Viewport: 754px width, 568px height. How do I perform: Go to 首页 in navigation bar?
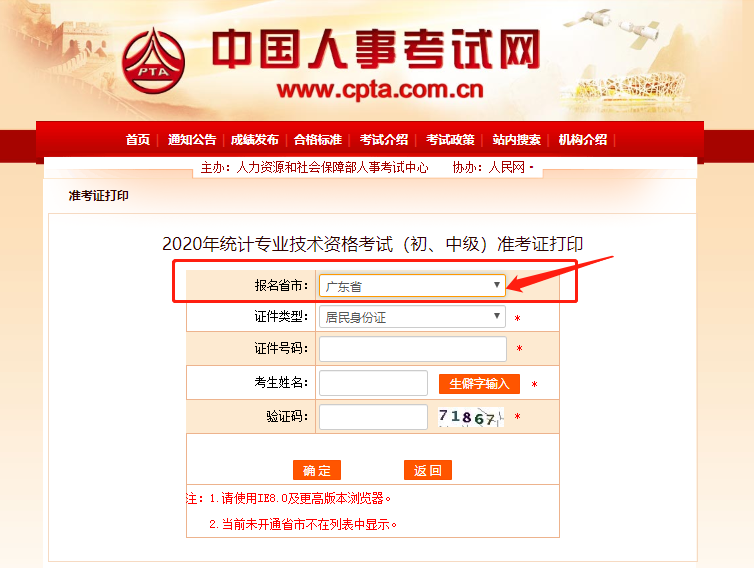click(x=138, y=139)
